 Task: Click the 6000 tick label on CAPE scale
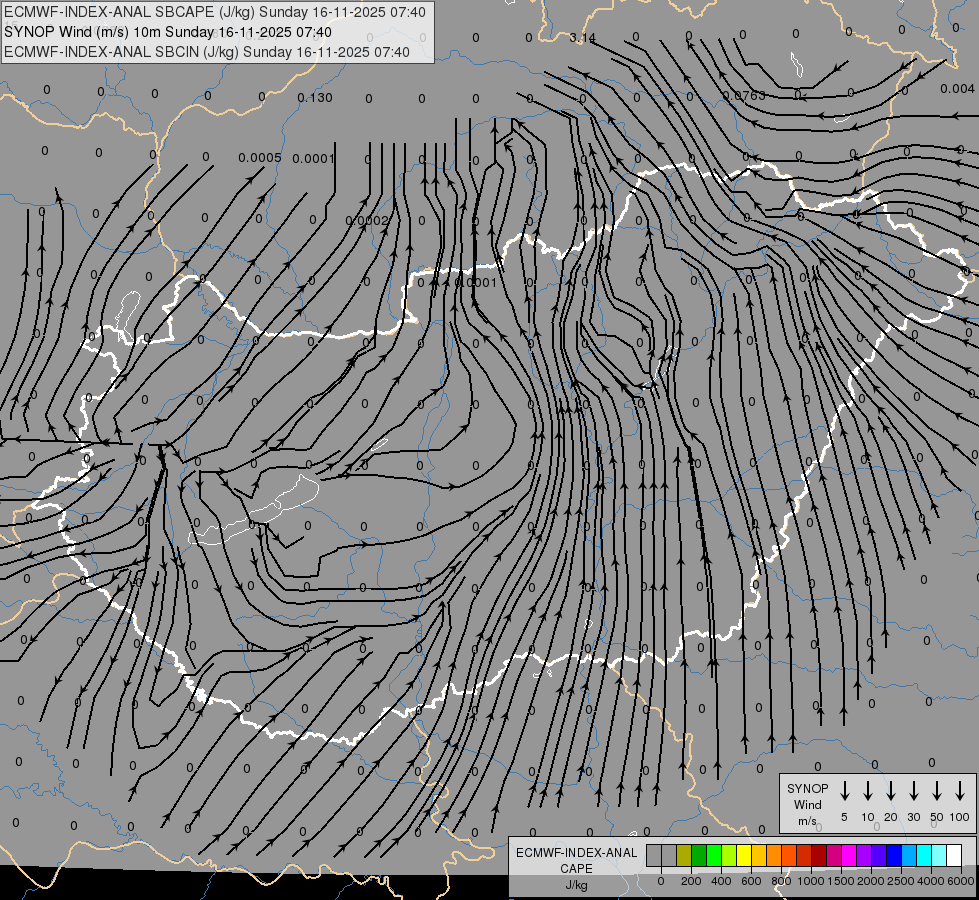pyautogui.click(x=961, y=881)
